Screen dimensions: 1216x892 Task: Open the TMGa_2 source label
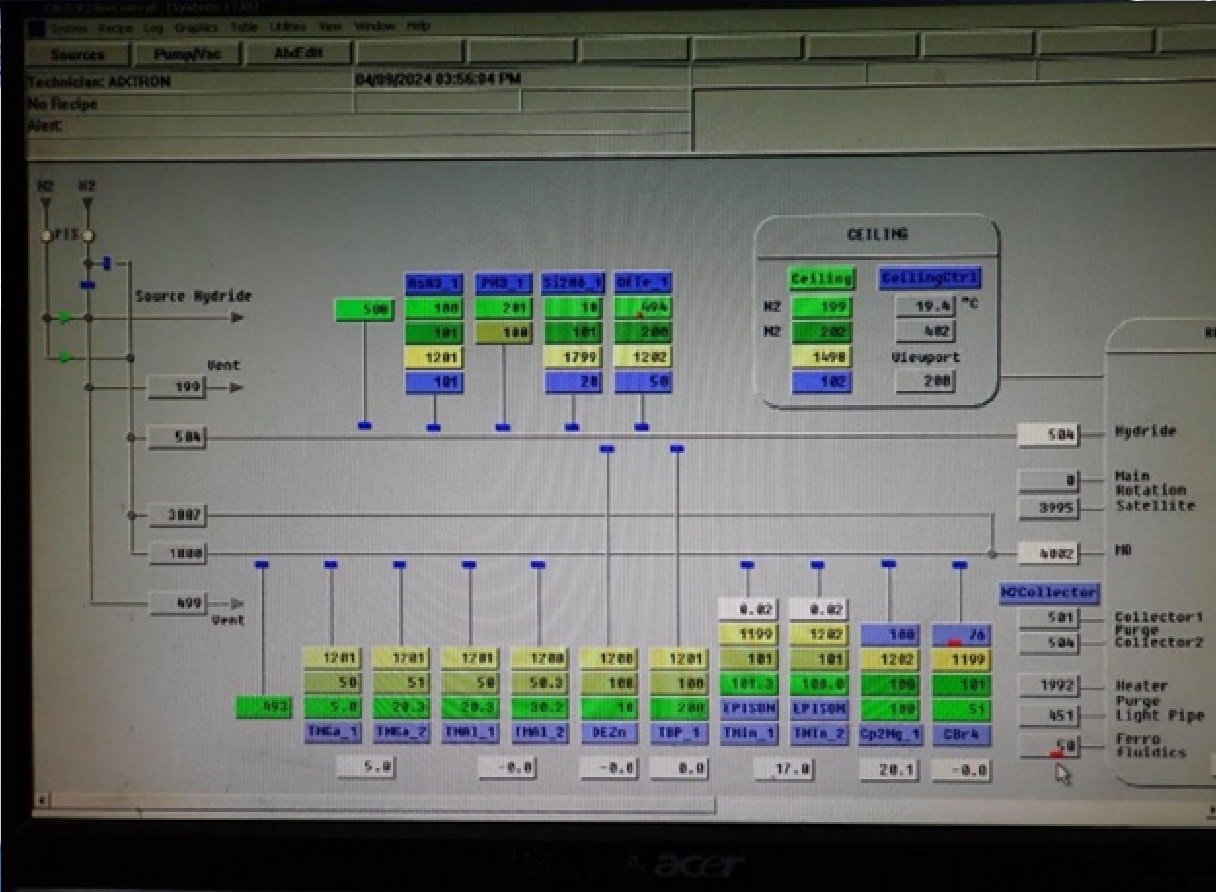401,733
